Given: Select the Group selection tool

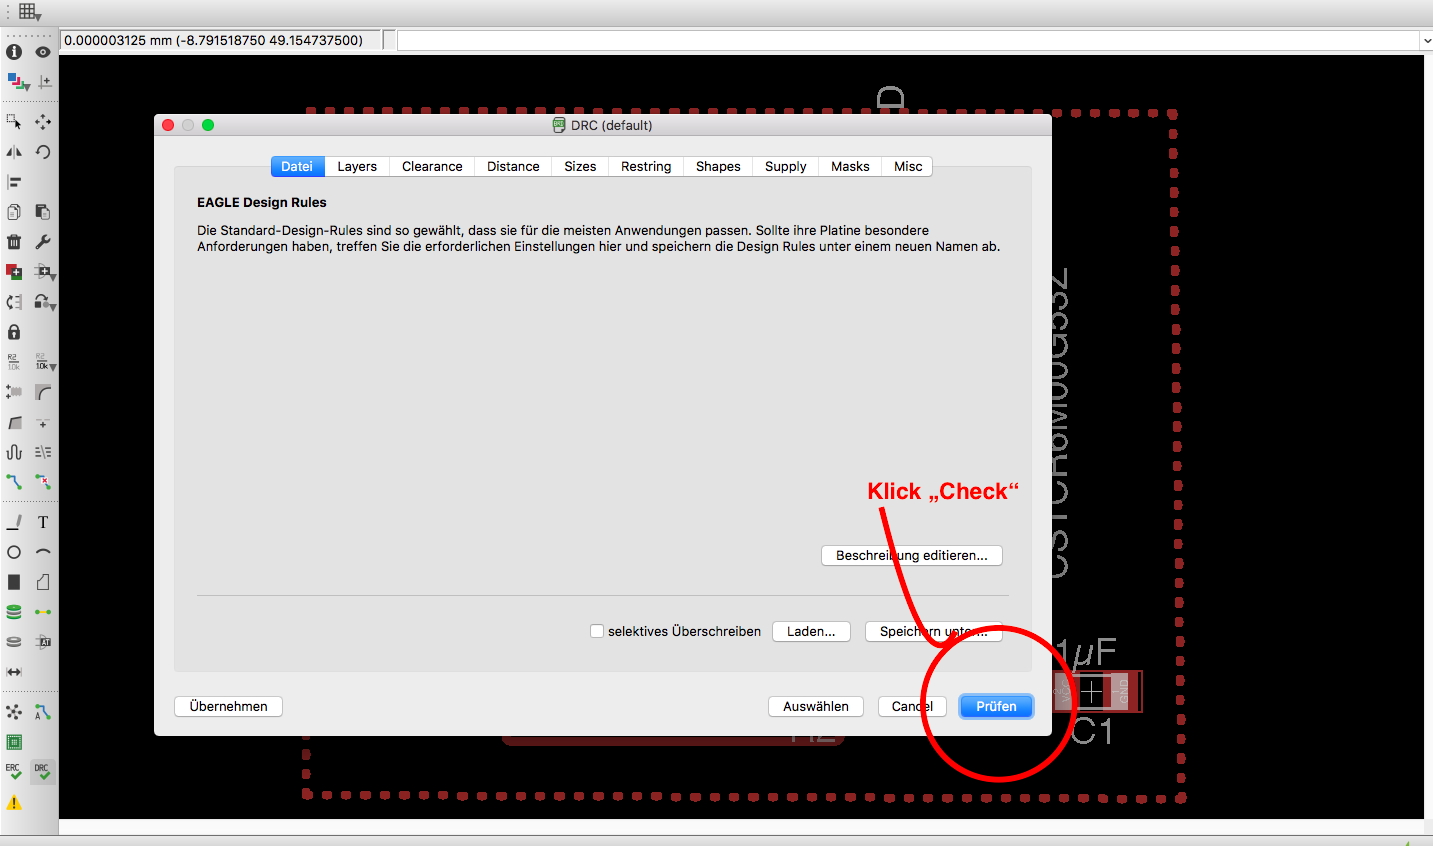Looking at the screenshot, I should click(14, 122).
